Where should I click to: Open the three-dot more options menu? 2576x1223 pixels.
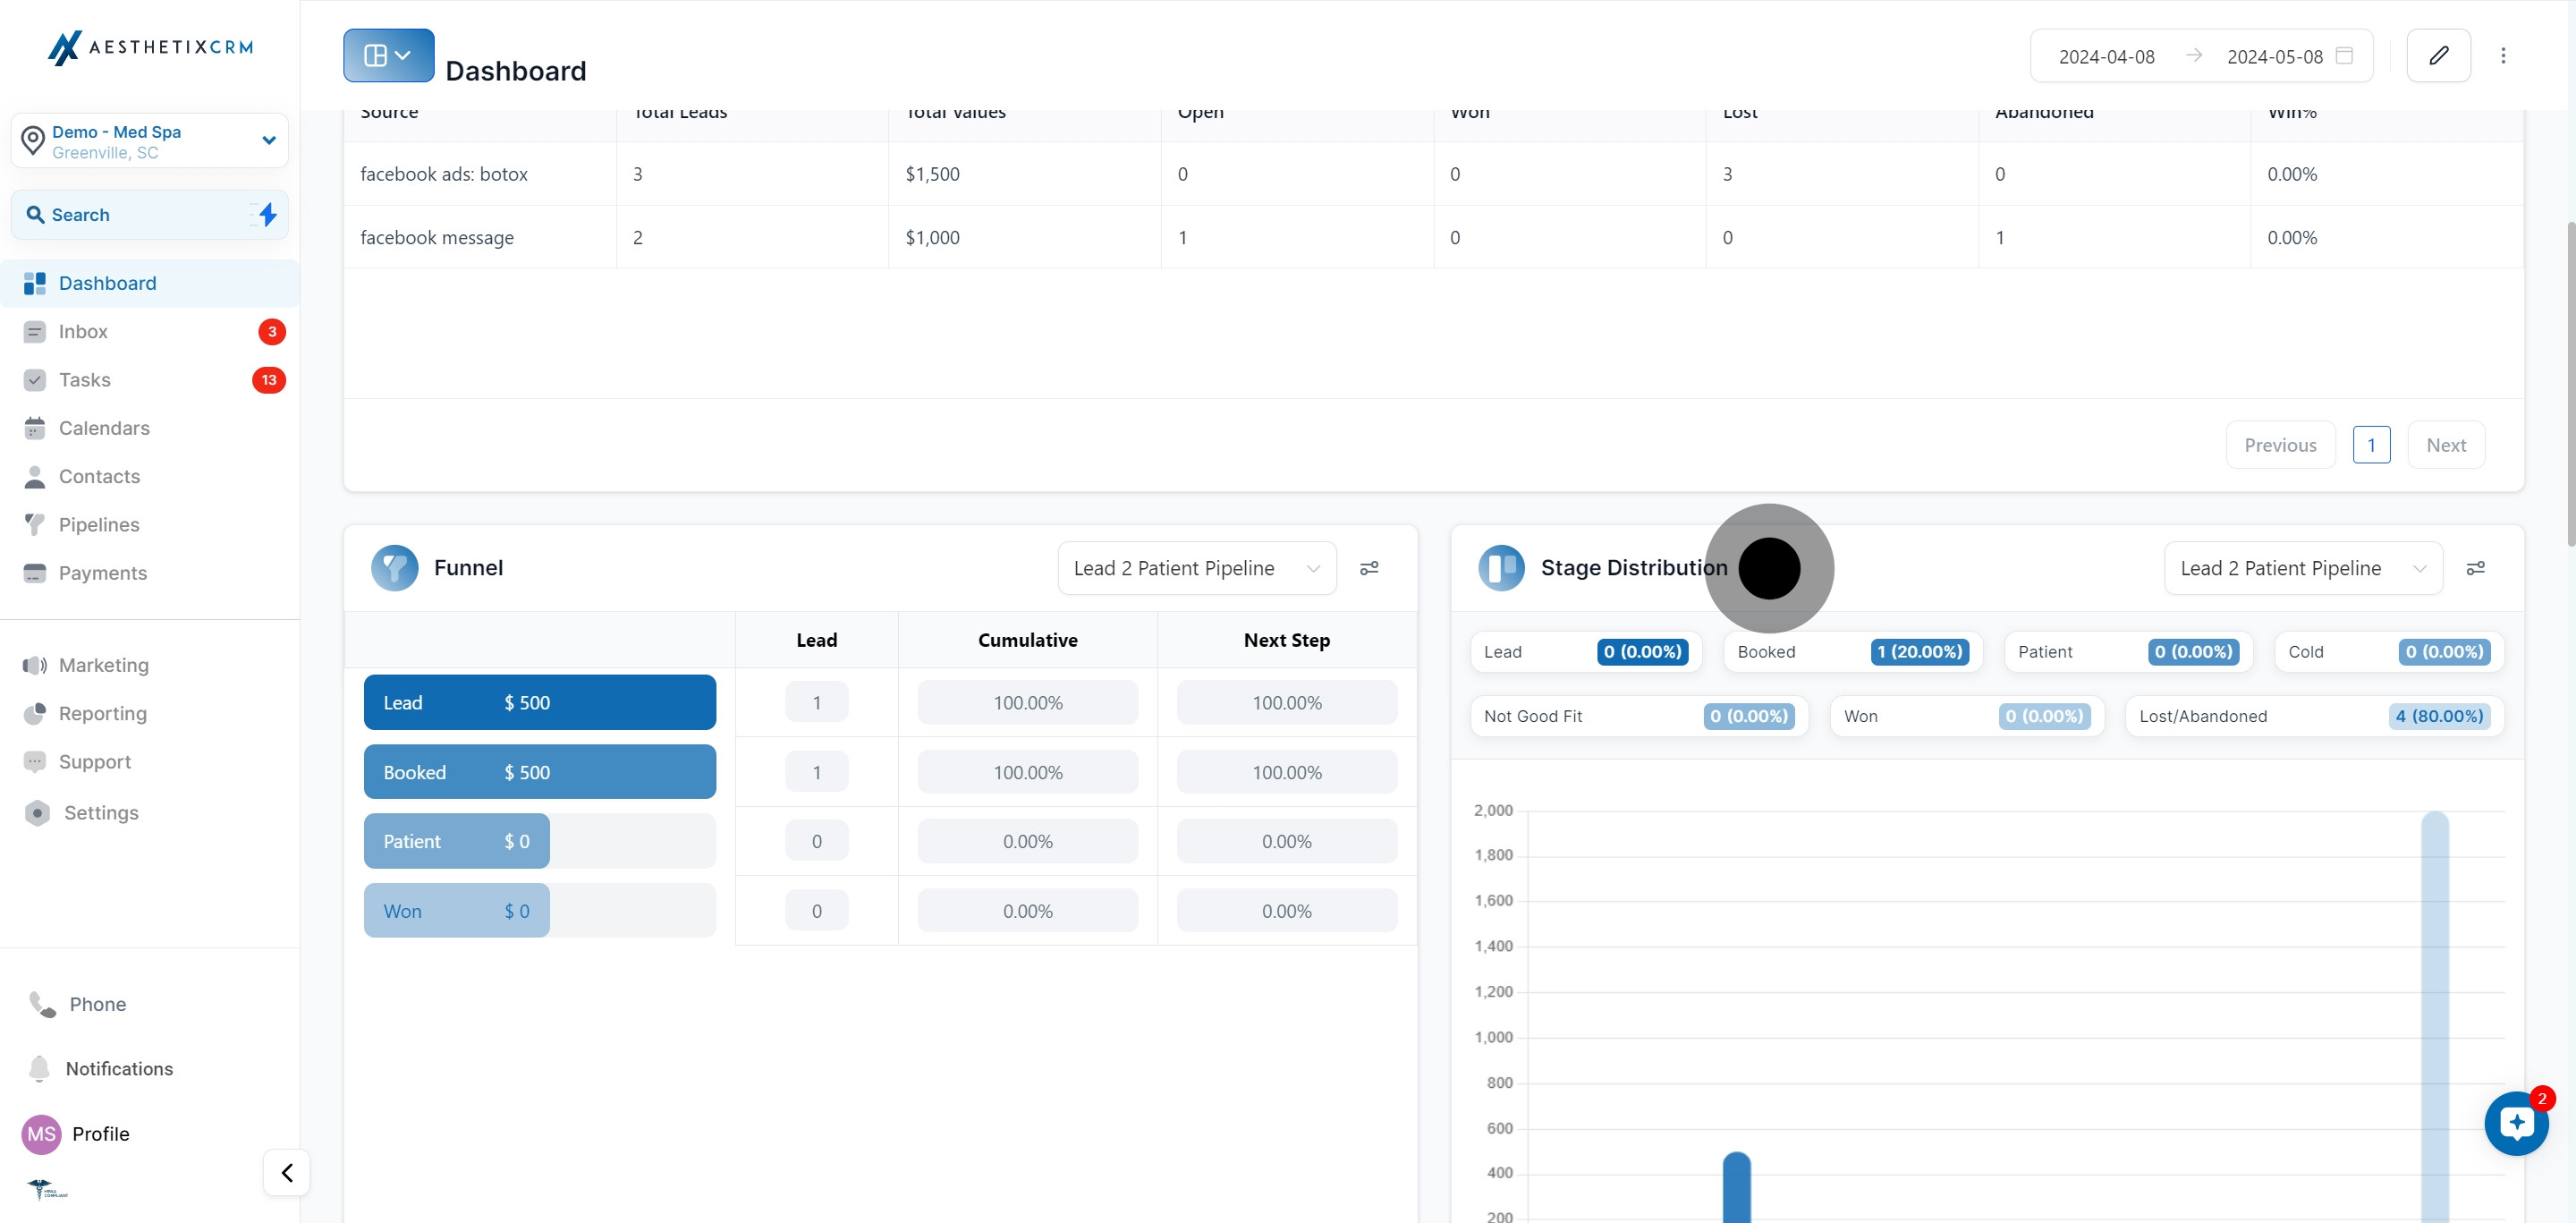tap(2503, 56)
